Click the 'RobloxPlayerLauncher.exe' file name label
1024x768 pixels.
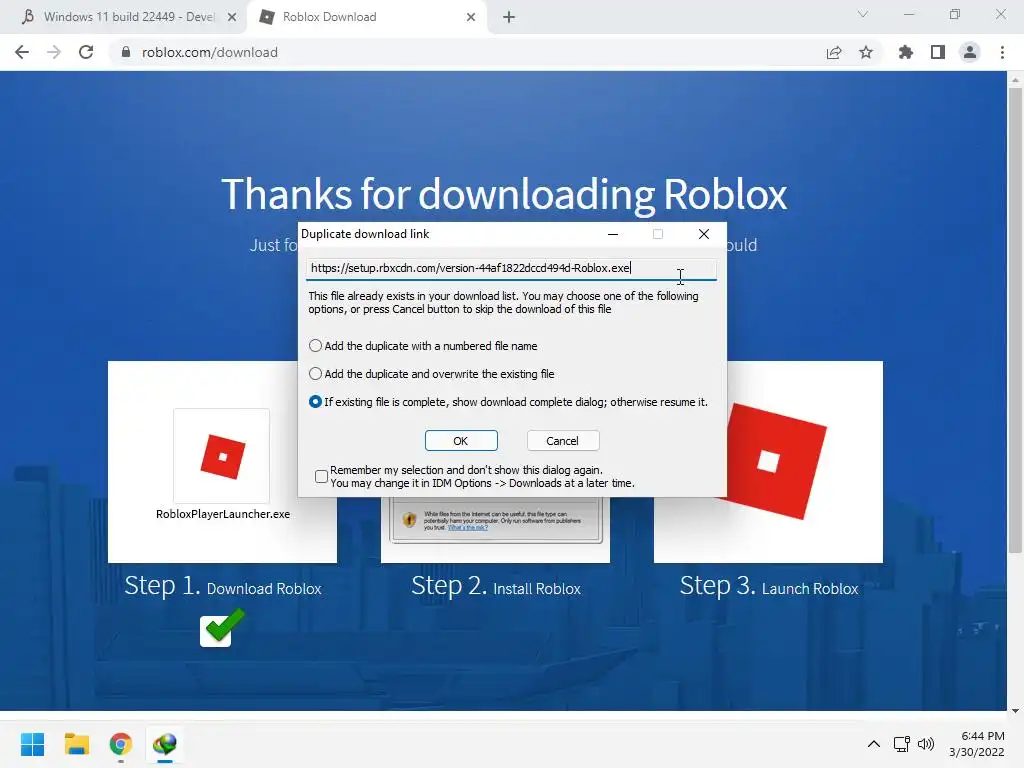point(223,514)
